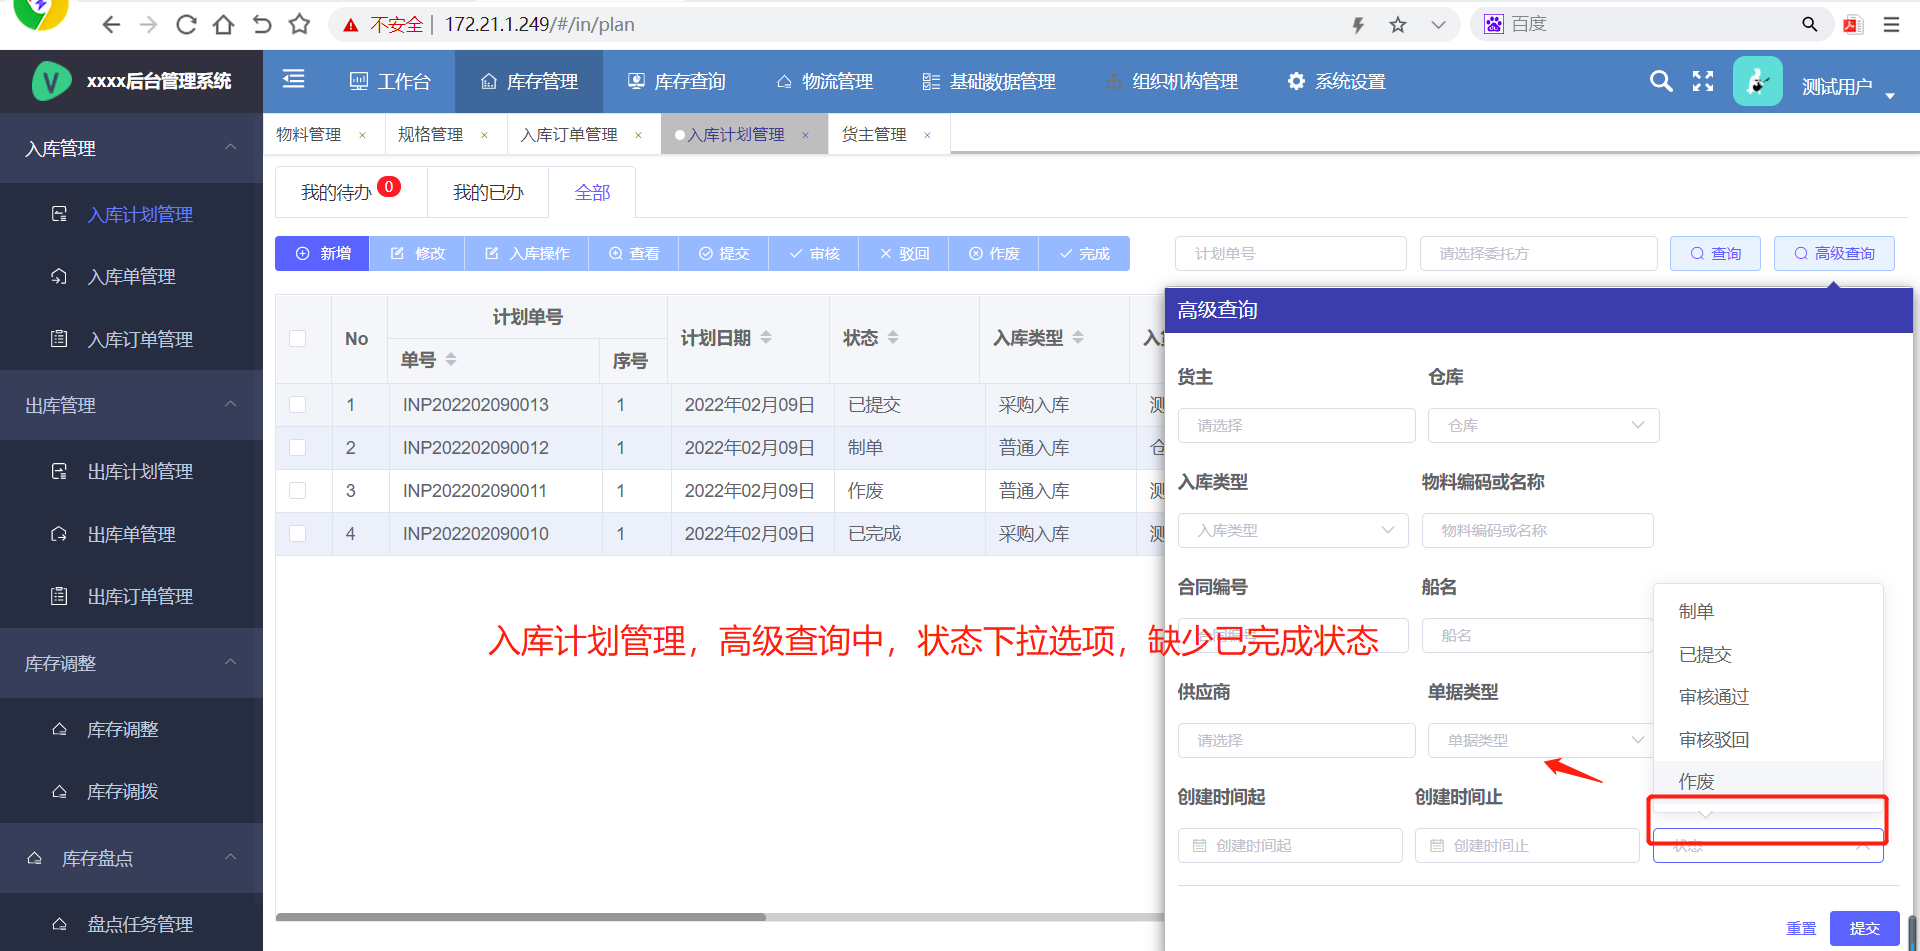Switch to 我的已办 tab
Viewport: 1920px width, 951px height.
point(488,192)
